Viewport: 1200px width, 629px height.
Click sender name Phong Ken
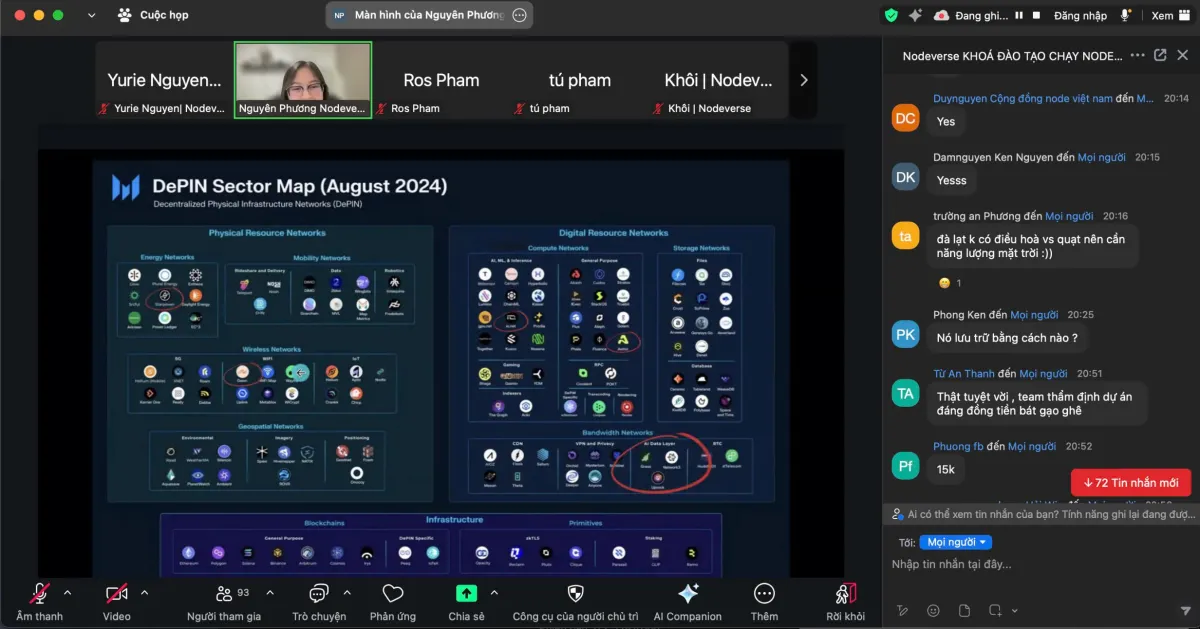click(x=958, y=315)
